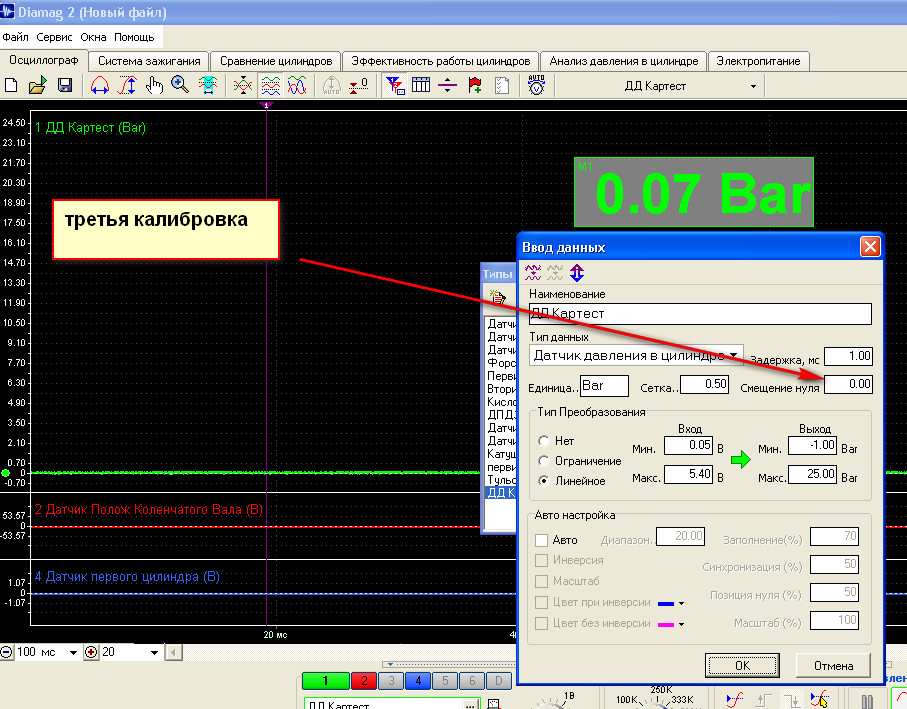Save file with floppy disk icon
The width and height of the screenshot is (907, 709).
65,86
